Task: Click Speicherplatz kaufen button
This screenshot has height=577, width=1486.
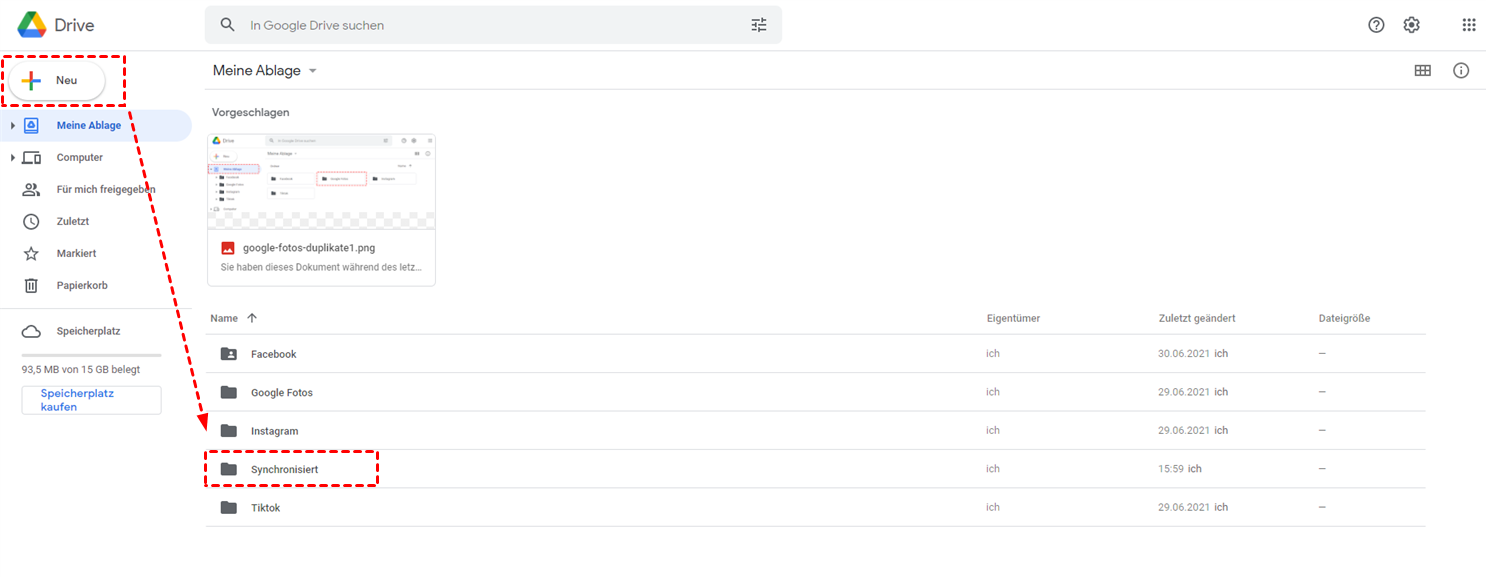Action: [91, 400]
